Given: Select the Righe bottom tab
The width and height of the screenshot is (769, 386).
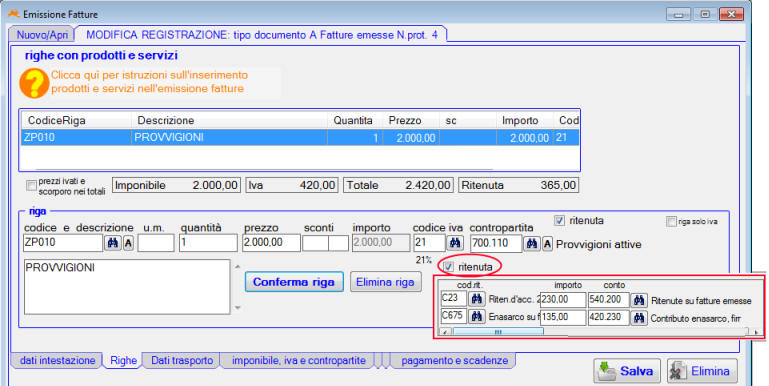Looking at the screenshot, I should (123, 360).
